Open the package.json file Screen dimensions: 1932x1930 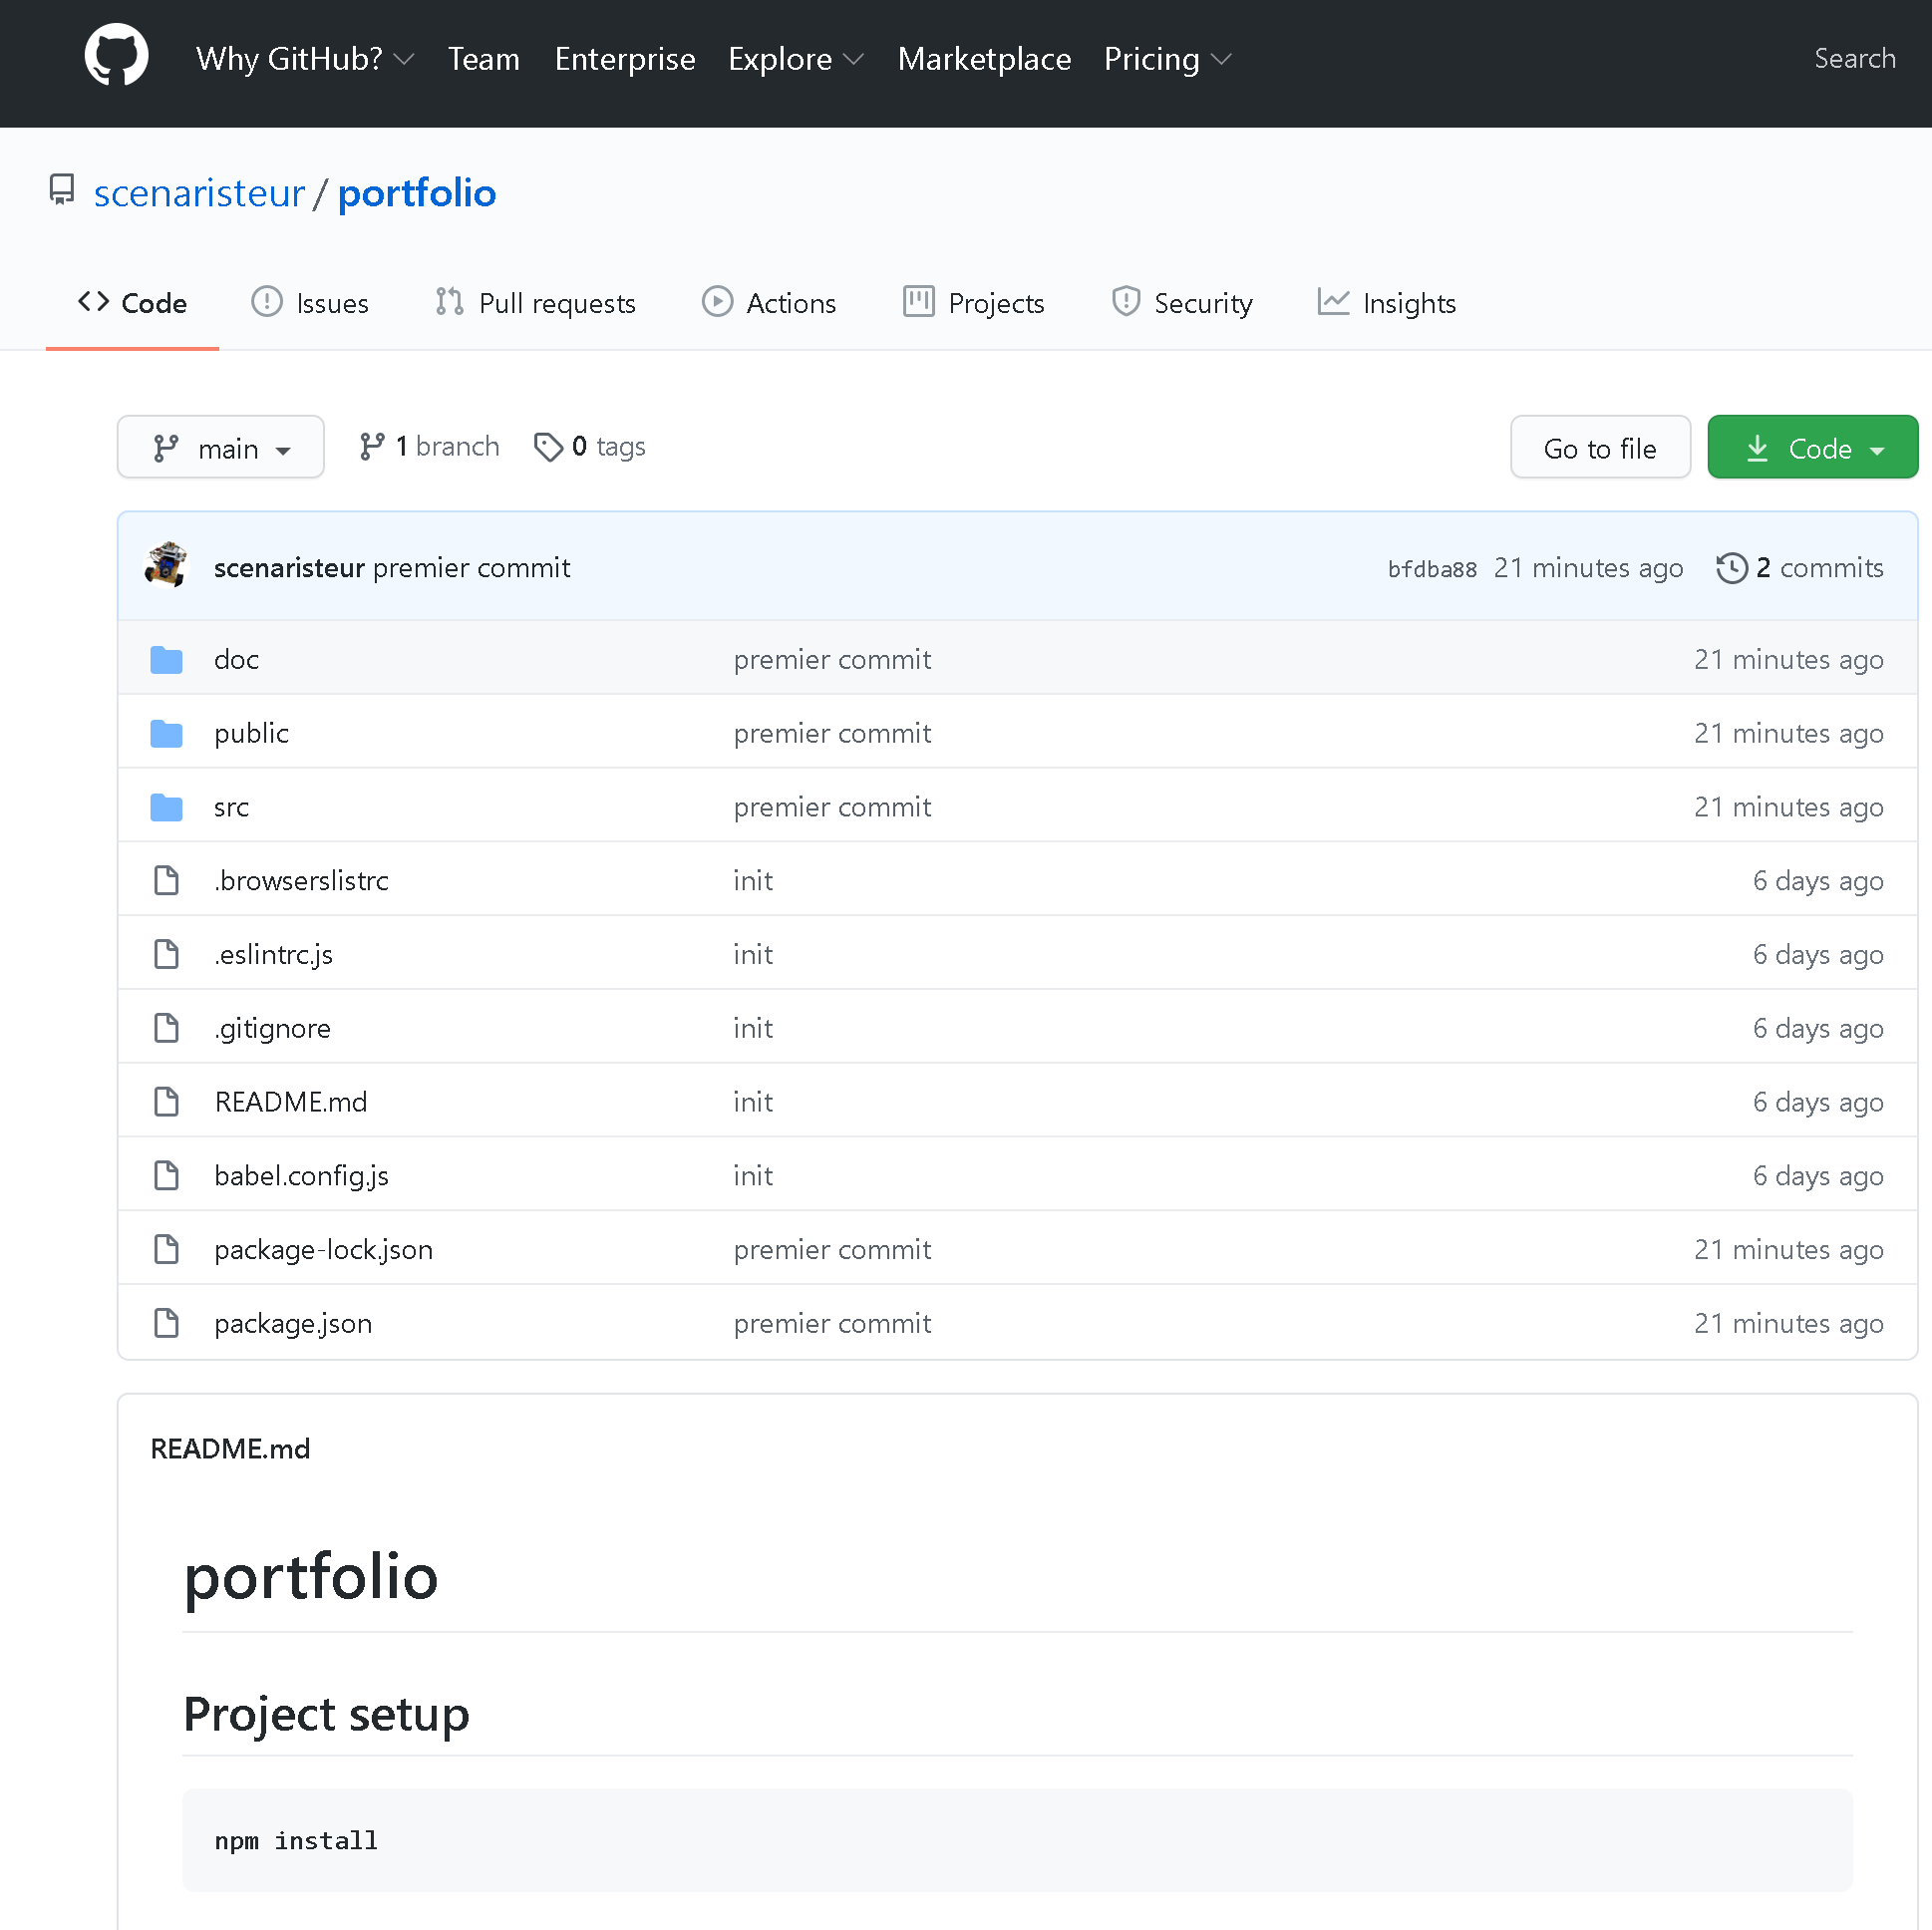click(293, 1322)
